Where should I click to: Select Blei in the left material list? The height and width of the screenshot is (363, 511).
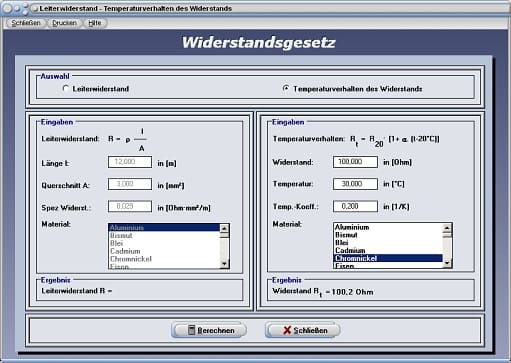click(164, 243)
